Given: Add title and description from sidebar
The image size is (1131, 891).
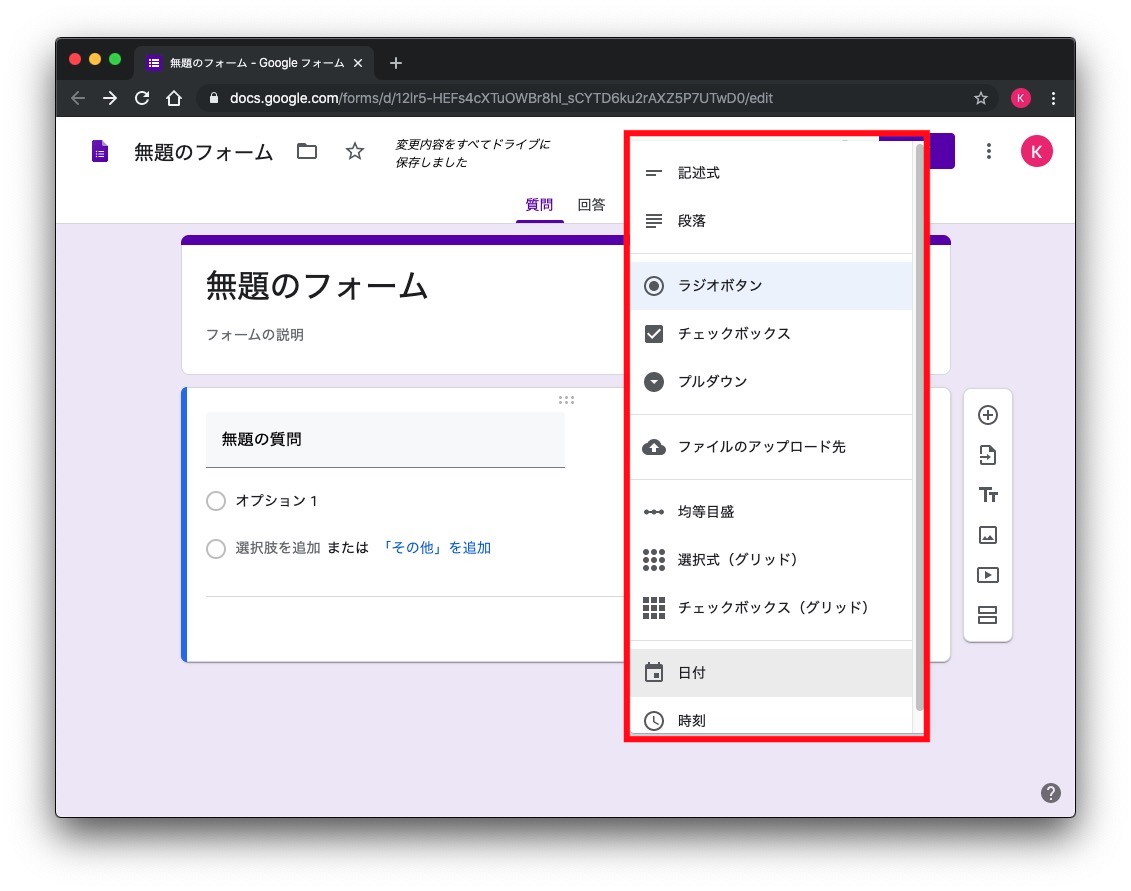Looking at the screenshot, I should 987,495.
